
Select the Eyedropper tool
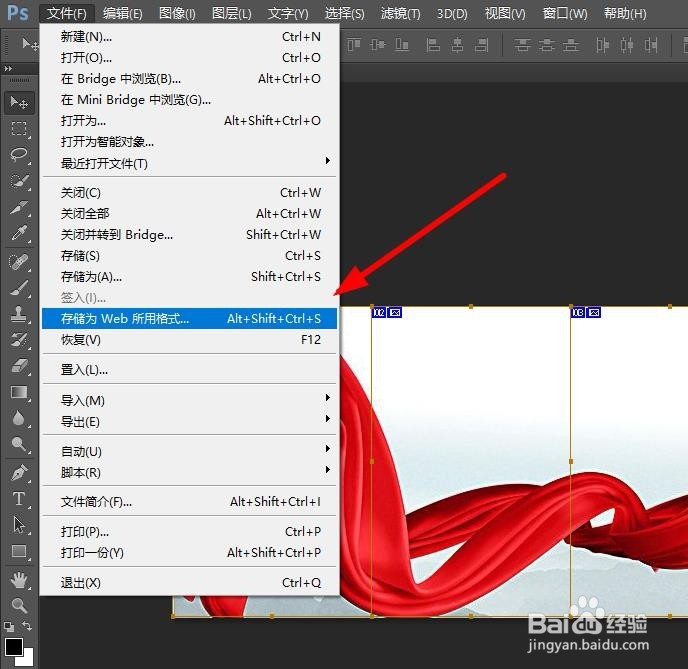point(18,233)
